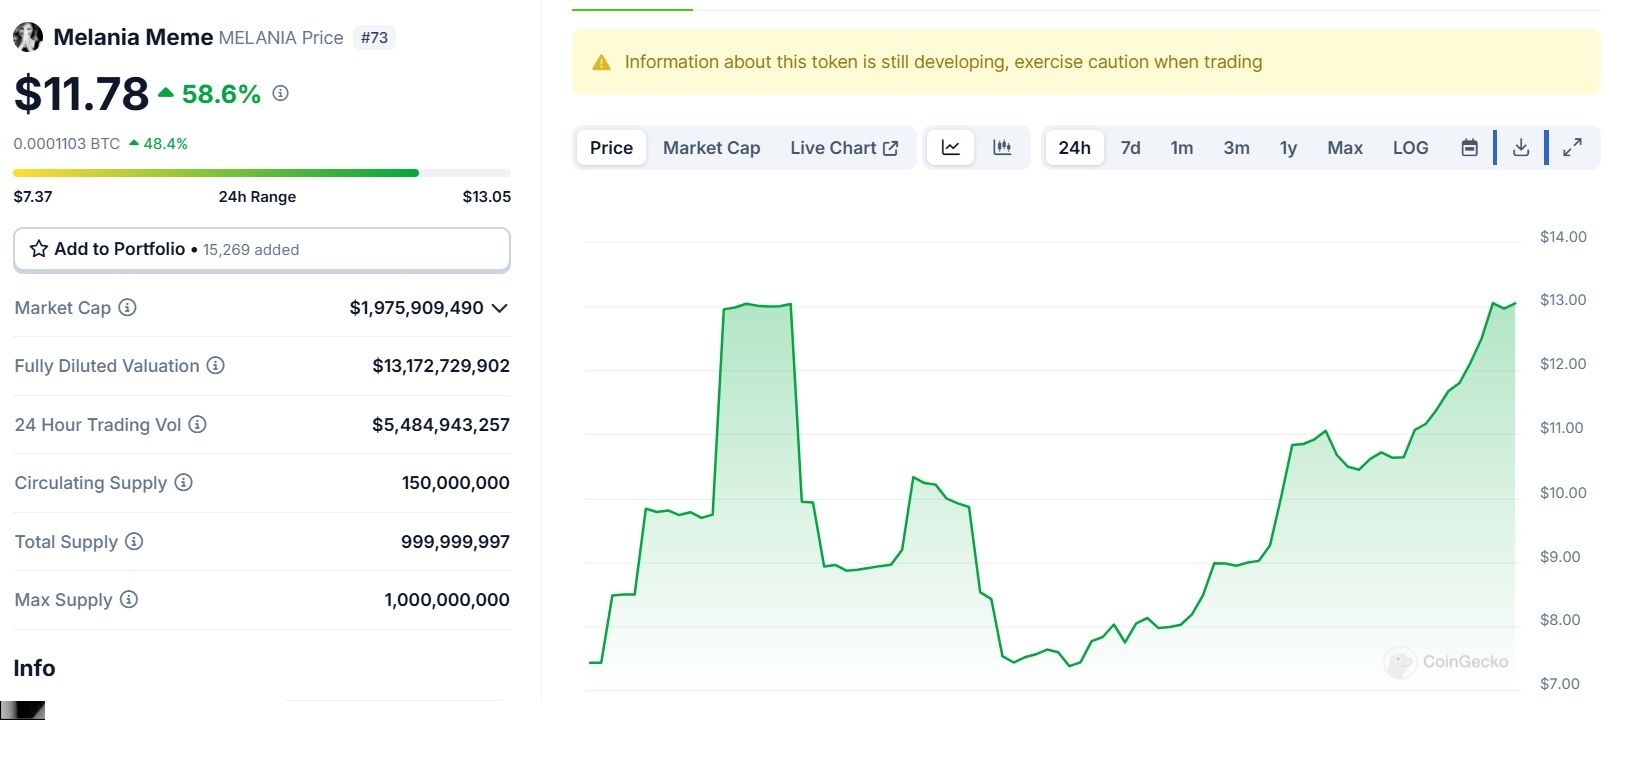Image resolution: width=1638 pixels, height=780 pixels.
Task: Click the 999,999,997 total supply value
Action: (x=455, y=542)
